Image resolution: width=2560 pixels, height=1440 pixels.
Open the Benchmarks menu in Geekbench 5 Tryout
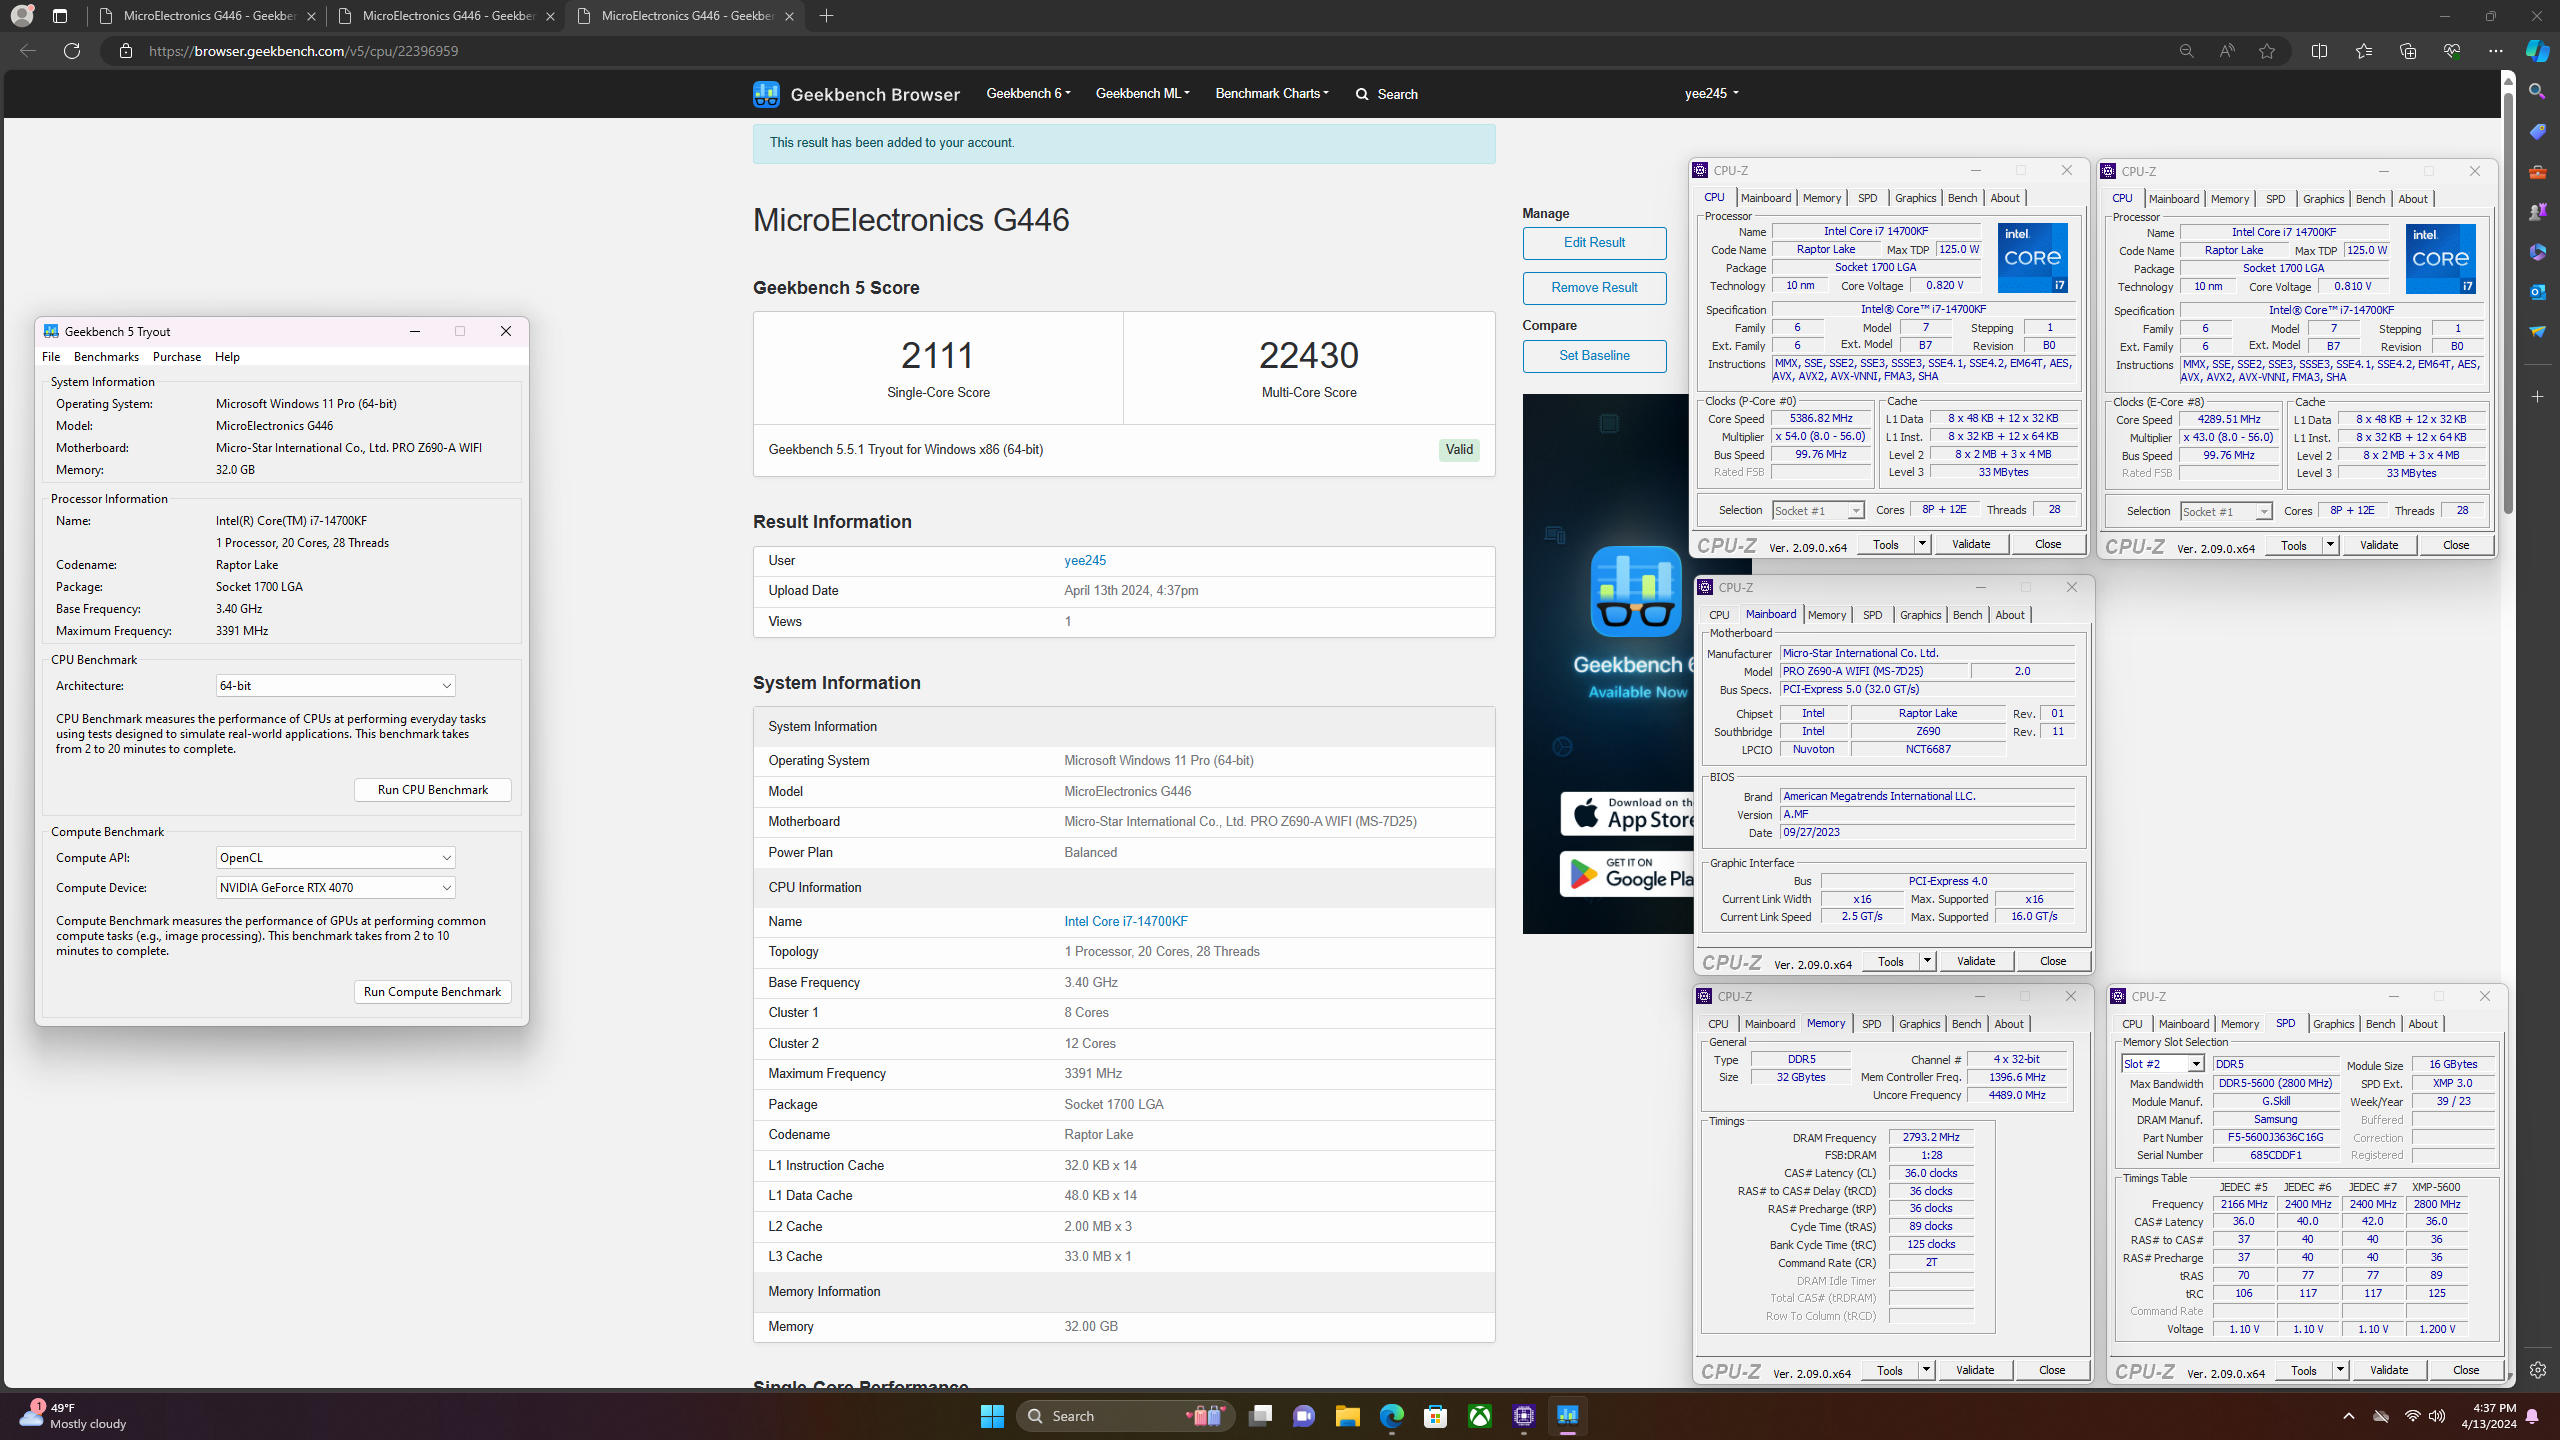[x=106, y=357]
